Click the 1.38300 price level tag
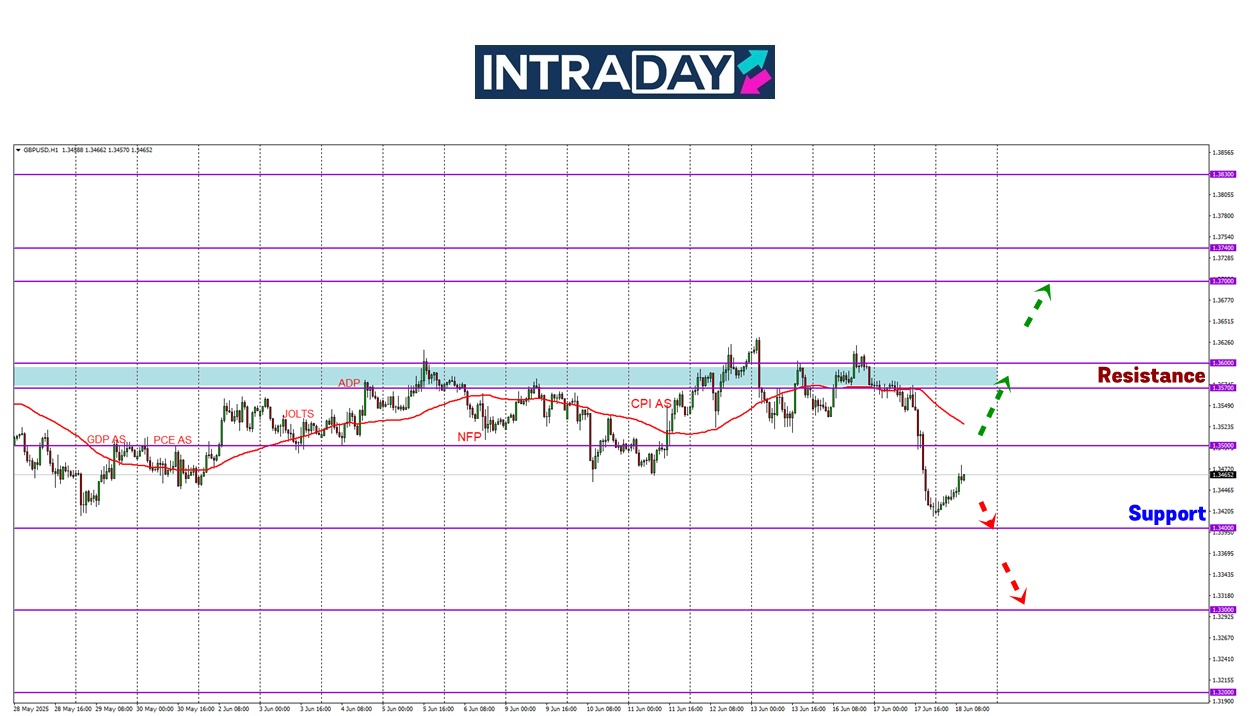Image resolution: width=1250 pixels, height=716 pixels. 1222,174
